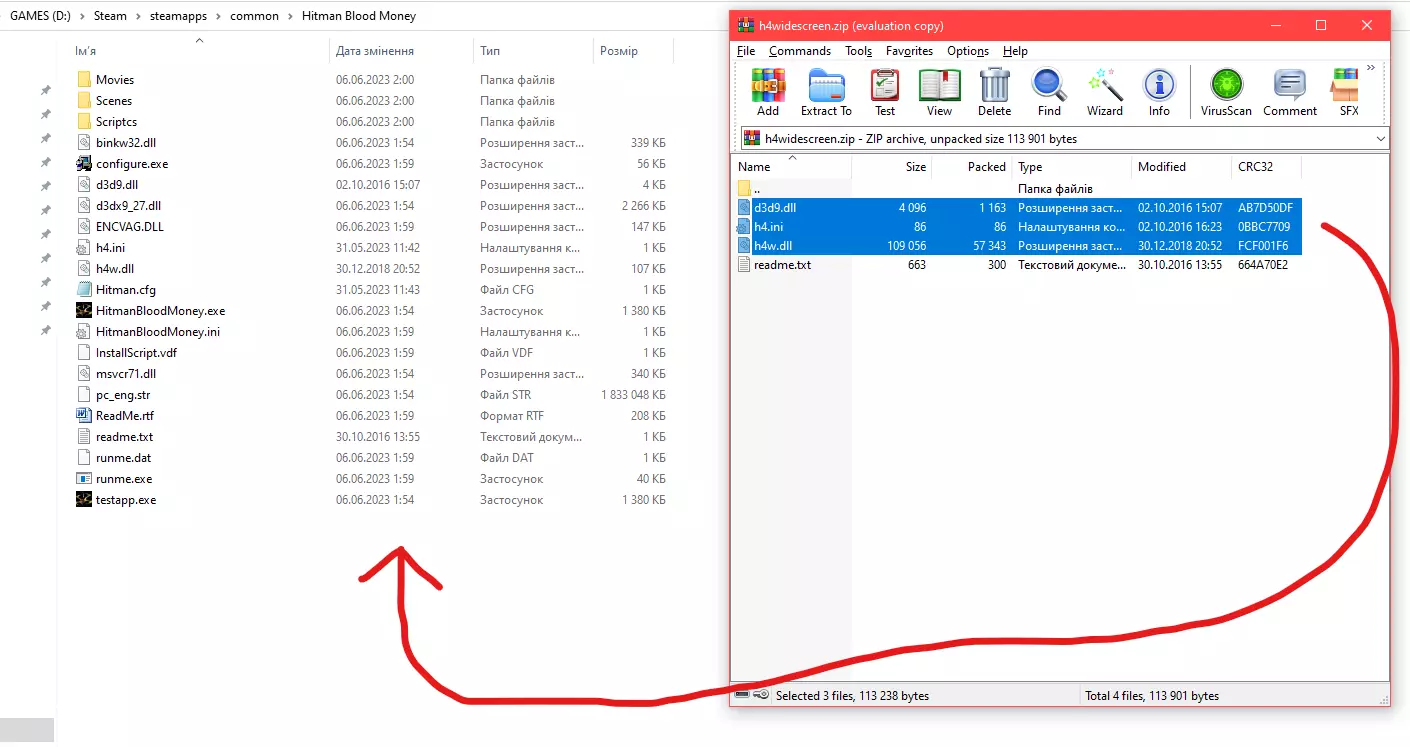1410x747 pixels.
Task: Start VirusScan on the archive
Action: click(1226, 93)
